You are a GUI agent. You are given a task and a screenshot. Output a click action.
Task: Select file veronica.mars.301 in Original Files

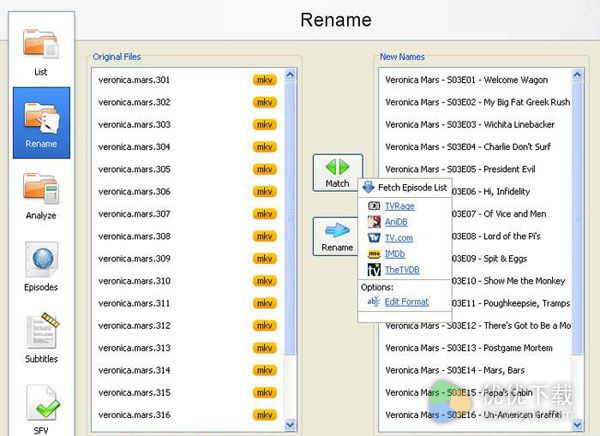coord(188,80)
